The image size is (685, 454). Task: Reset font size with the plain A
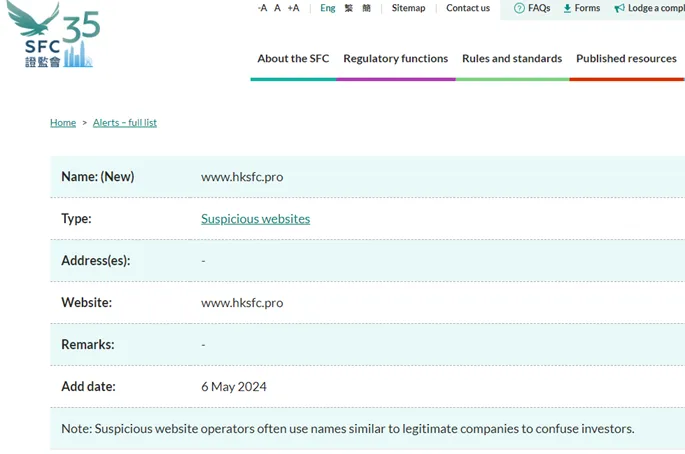pyautogui.click(x=277, y=8)
